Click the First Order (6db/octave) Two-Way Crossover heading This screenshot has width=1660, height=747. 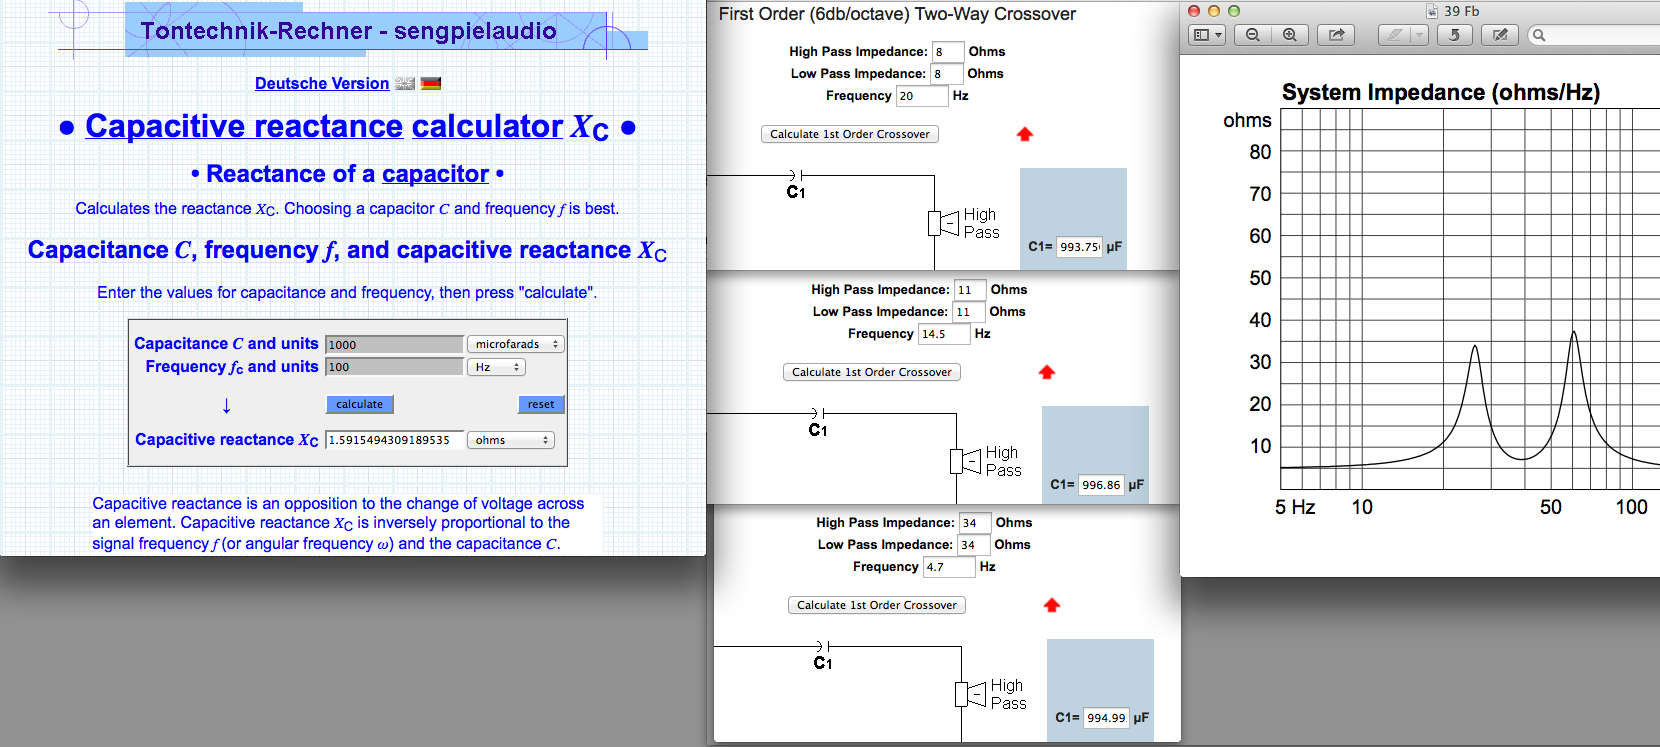tap(897, 14)
